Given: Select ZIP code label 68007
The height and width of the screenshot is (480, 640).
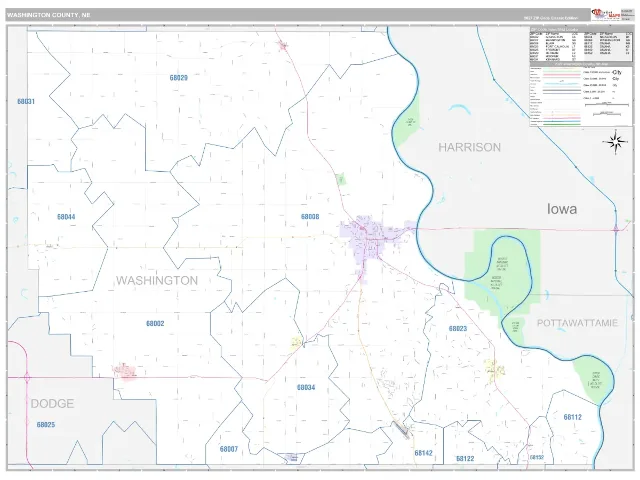Looking at the screenshot, I should coord(229,449).
